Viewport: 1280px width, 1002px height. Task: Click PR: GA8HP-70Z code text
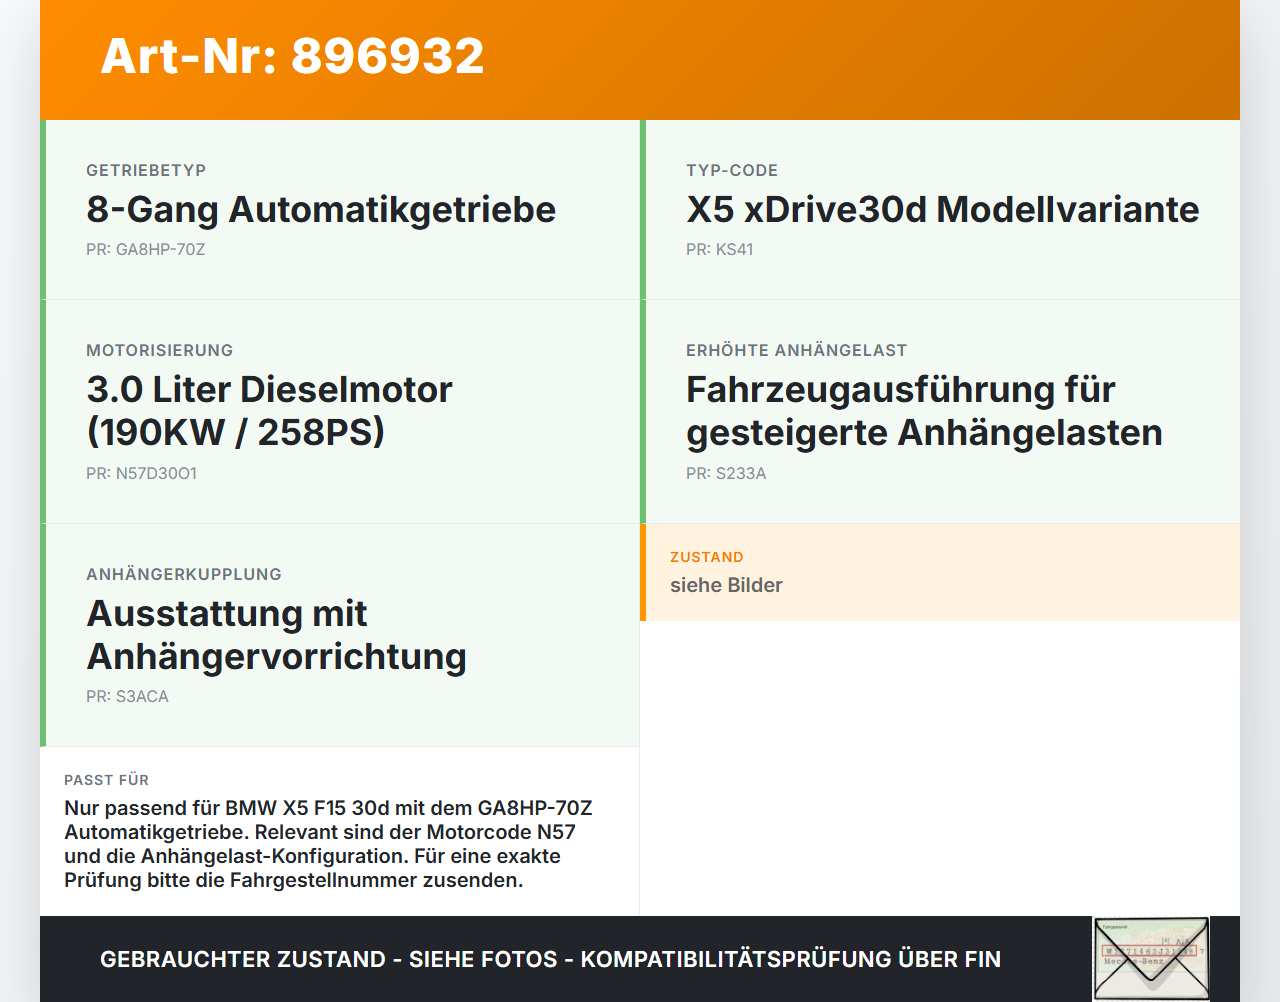(x=146, y=249)
